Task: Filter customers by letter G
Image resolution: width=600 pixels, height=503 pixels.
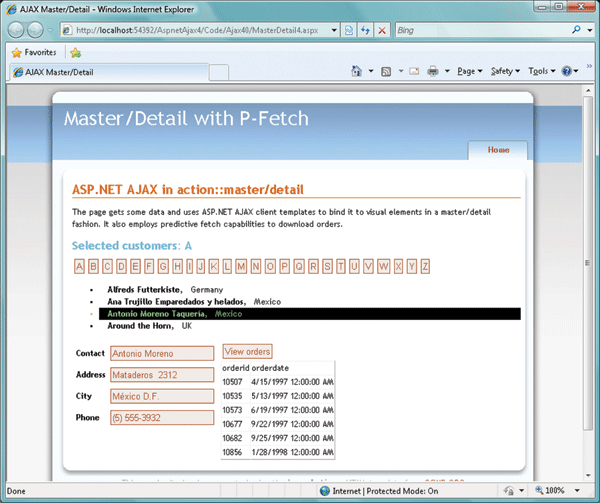Action: point(163,266)
